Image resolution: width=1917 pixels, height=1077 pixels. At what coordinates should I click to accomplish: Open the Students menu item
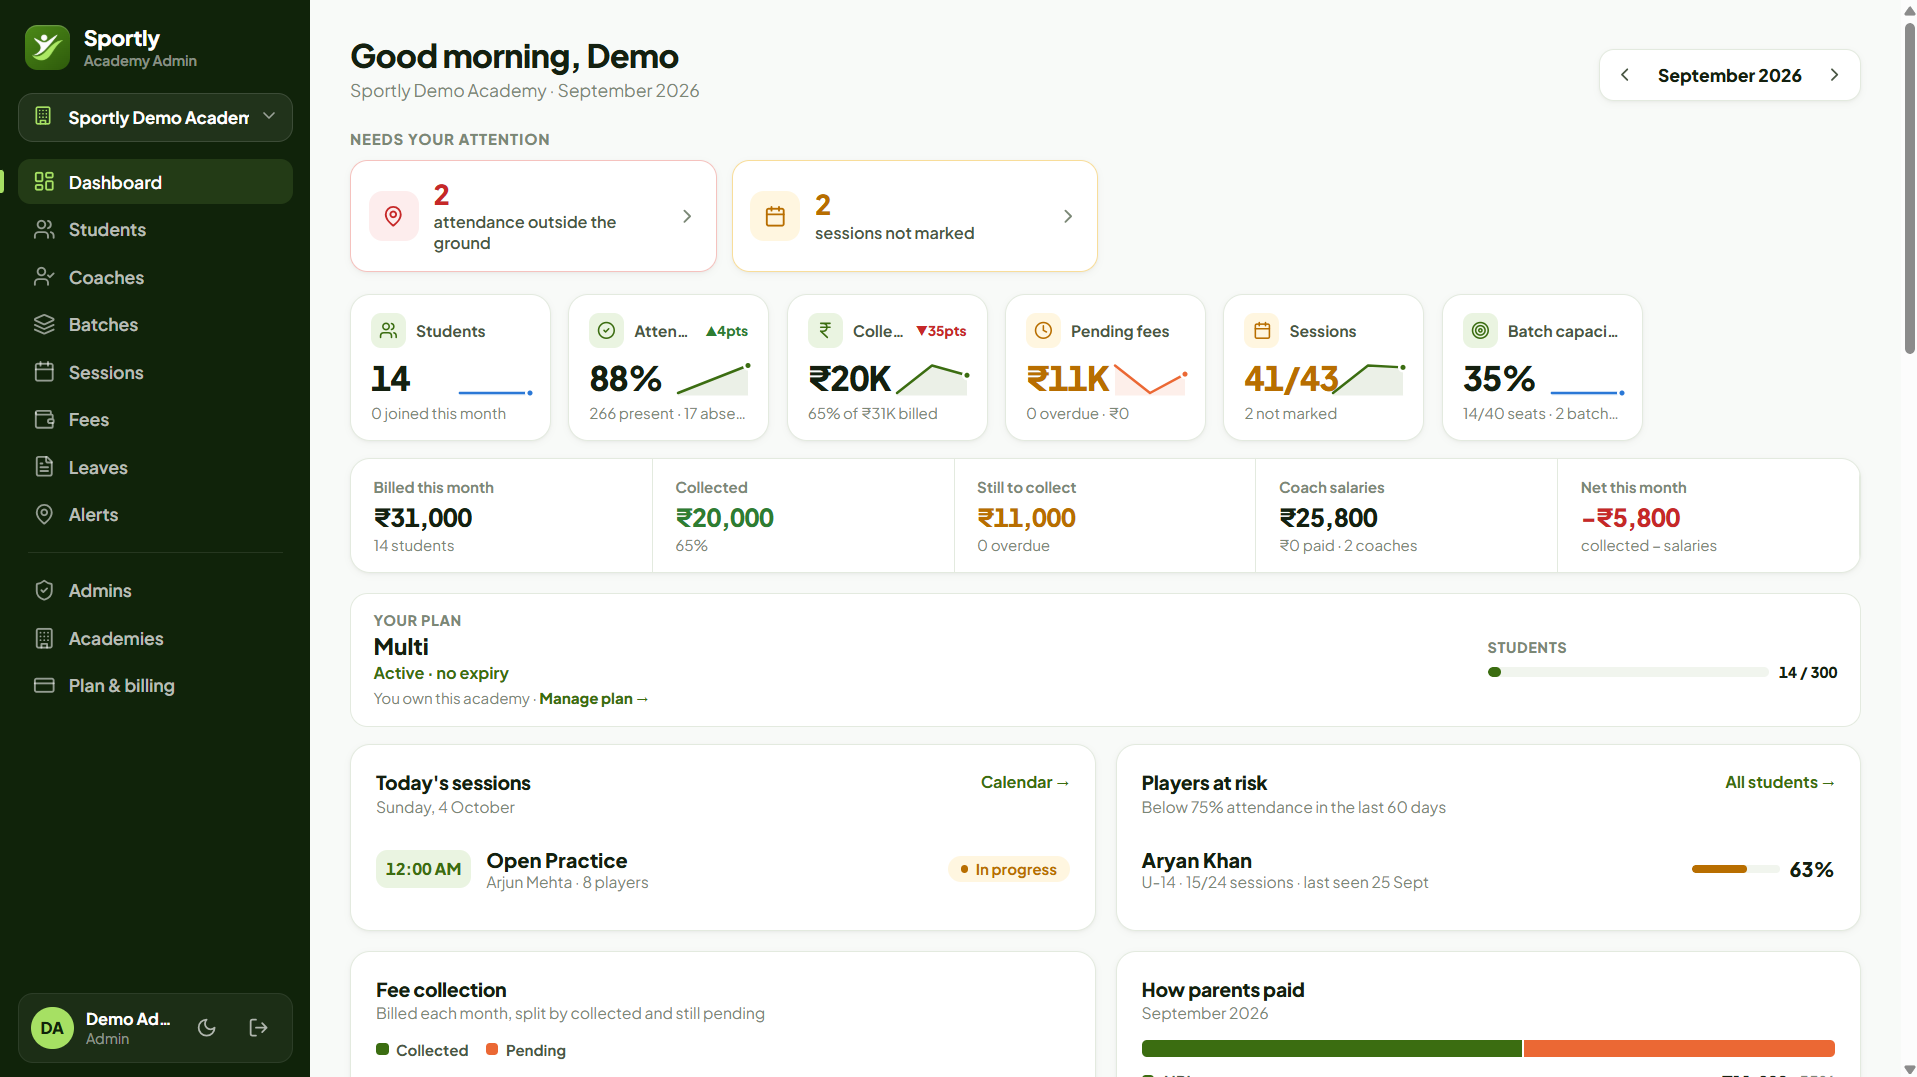click(x=155, y=230)
